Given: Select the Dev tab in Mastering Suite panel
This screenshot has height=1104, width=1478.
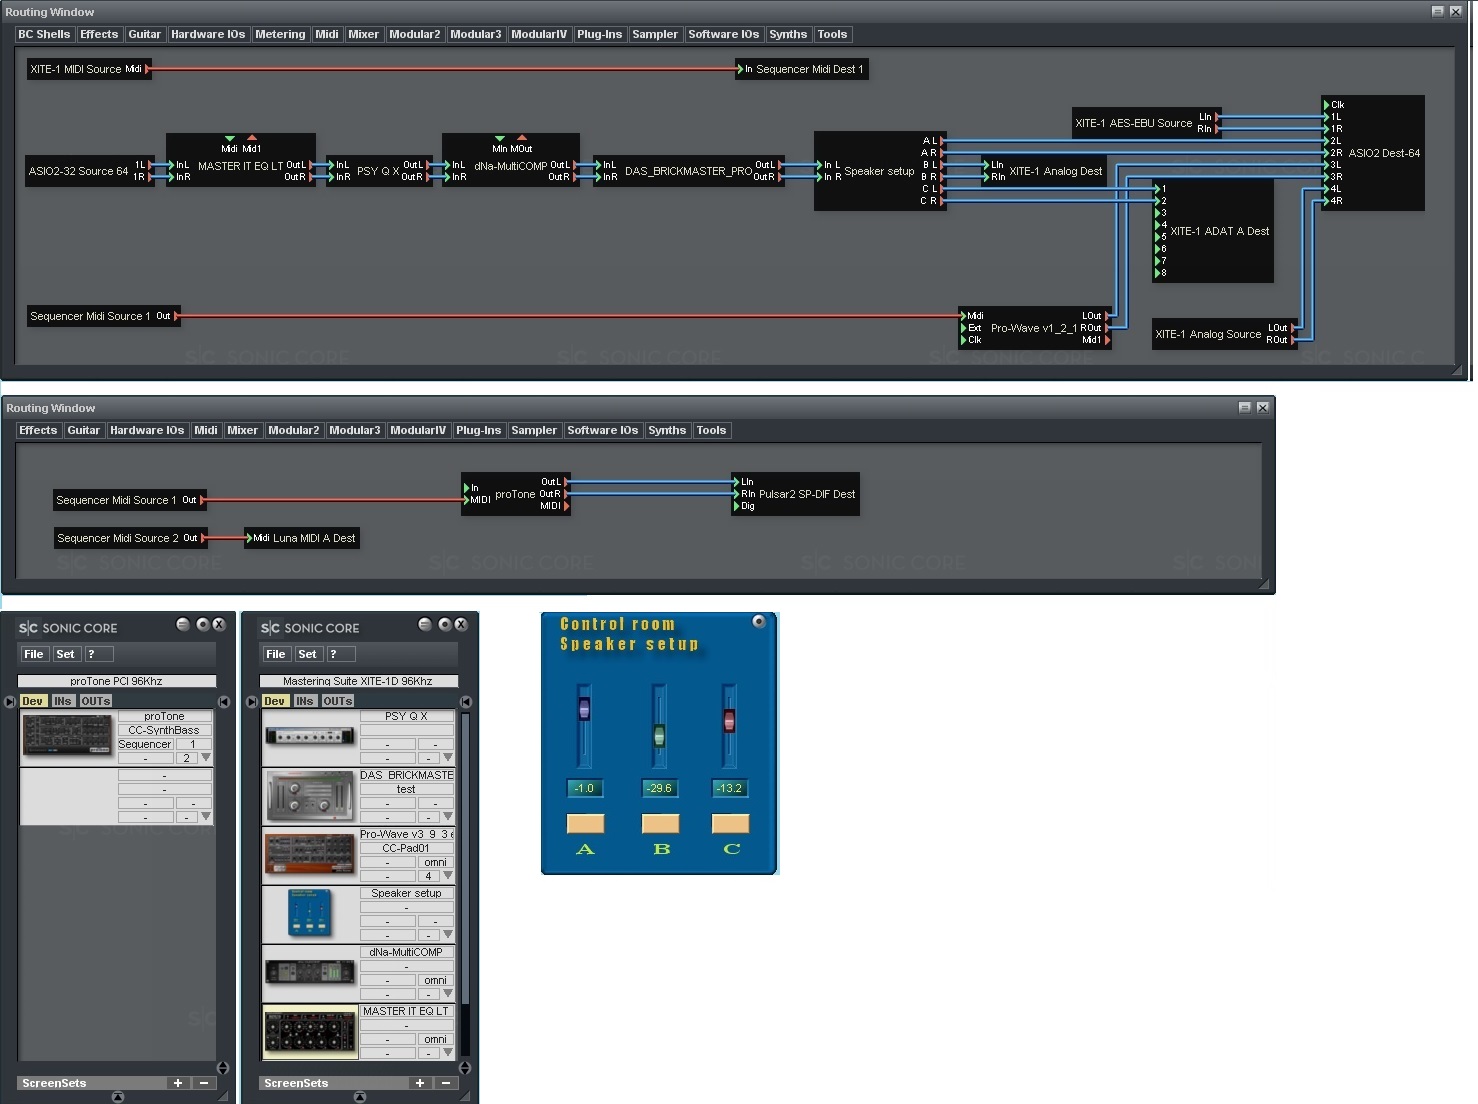Looking at the screenshot, I should (x=275, y=701).
